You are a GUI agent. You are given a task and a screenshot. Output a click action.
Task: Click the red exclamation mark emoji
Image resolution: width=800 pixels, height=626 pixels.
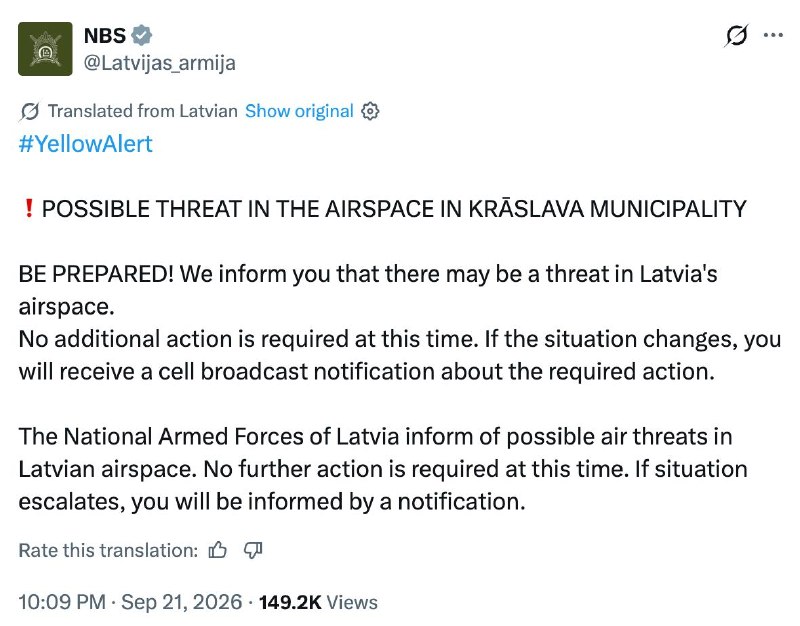[x=29, y=209]
